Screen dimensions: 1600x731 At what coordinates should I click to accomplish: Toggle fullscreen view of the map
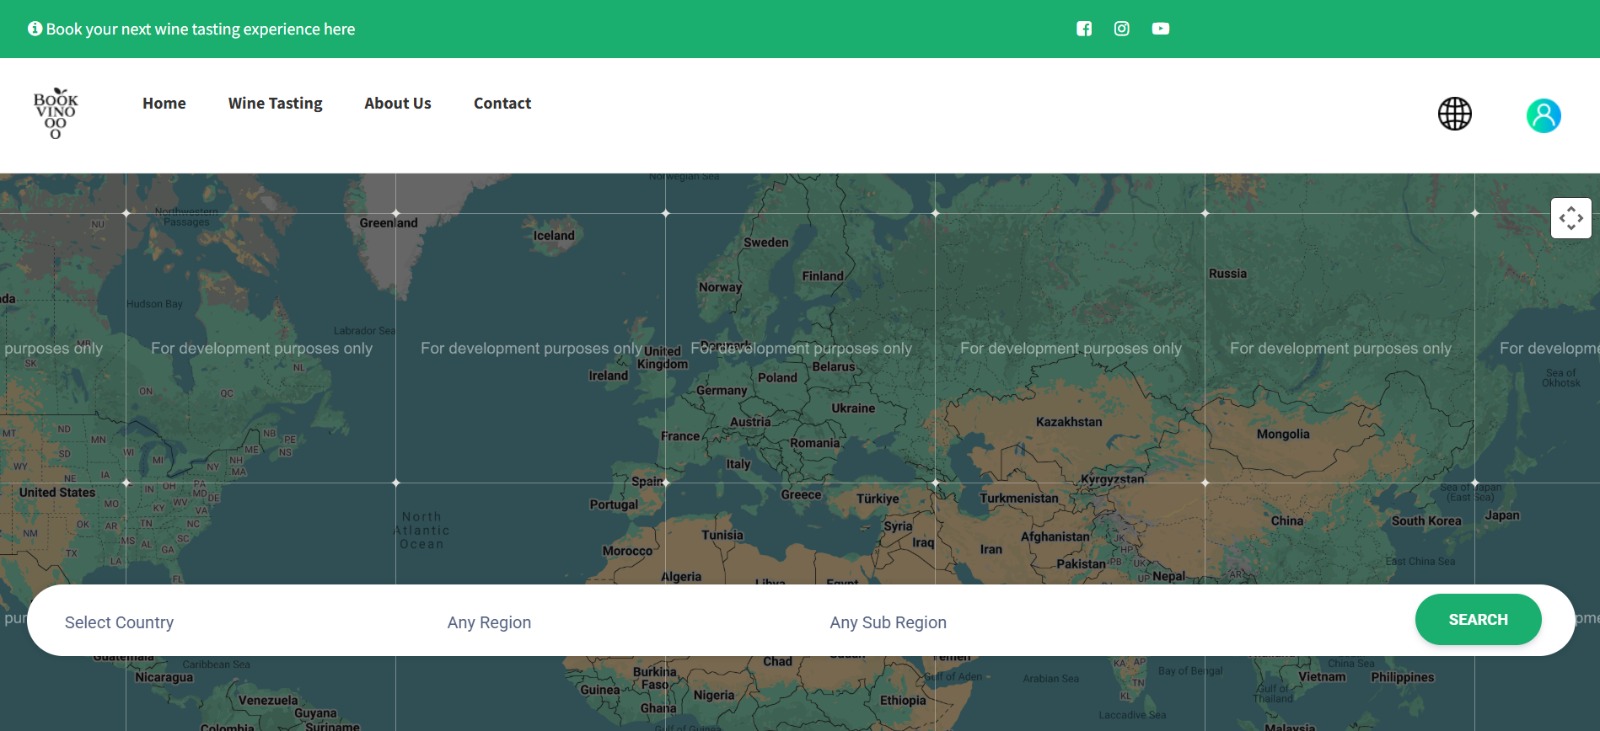point(1570,218)
